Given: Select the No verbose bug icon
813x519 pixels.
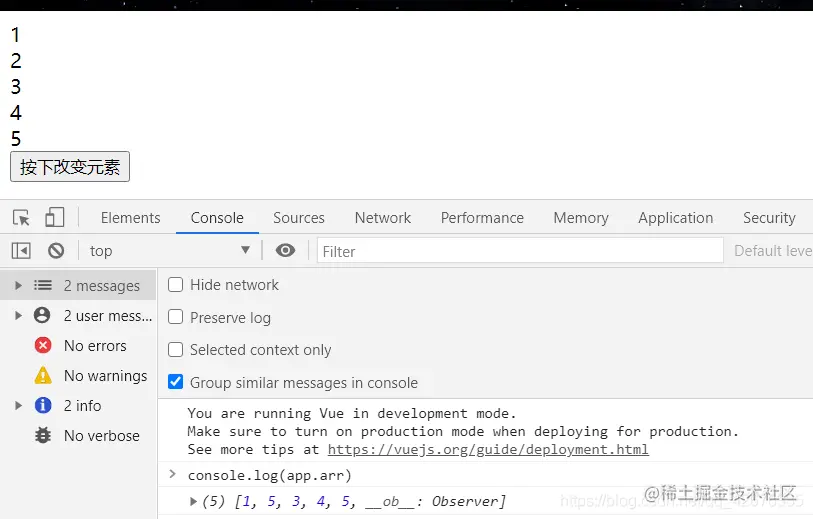Looking at the screenshot, I should (x=43, y=435).
